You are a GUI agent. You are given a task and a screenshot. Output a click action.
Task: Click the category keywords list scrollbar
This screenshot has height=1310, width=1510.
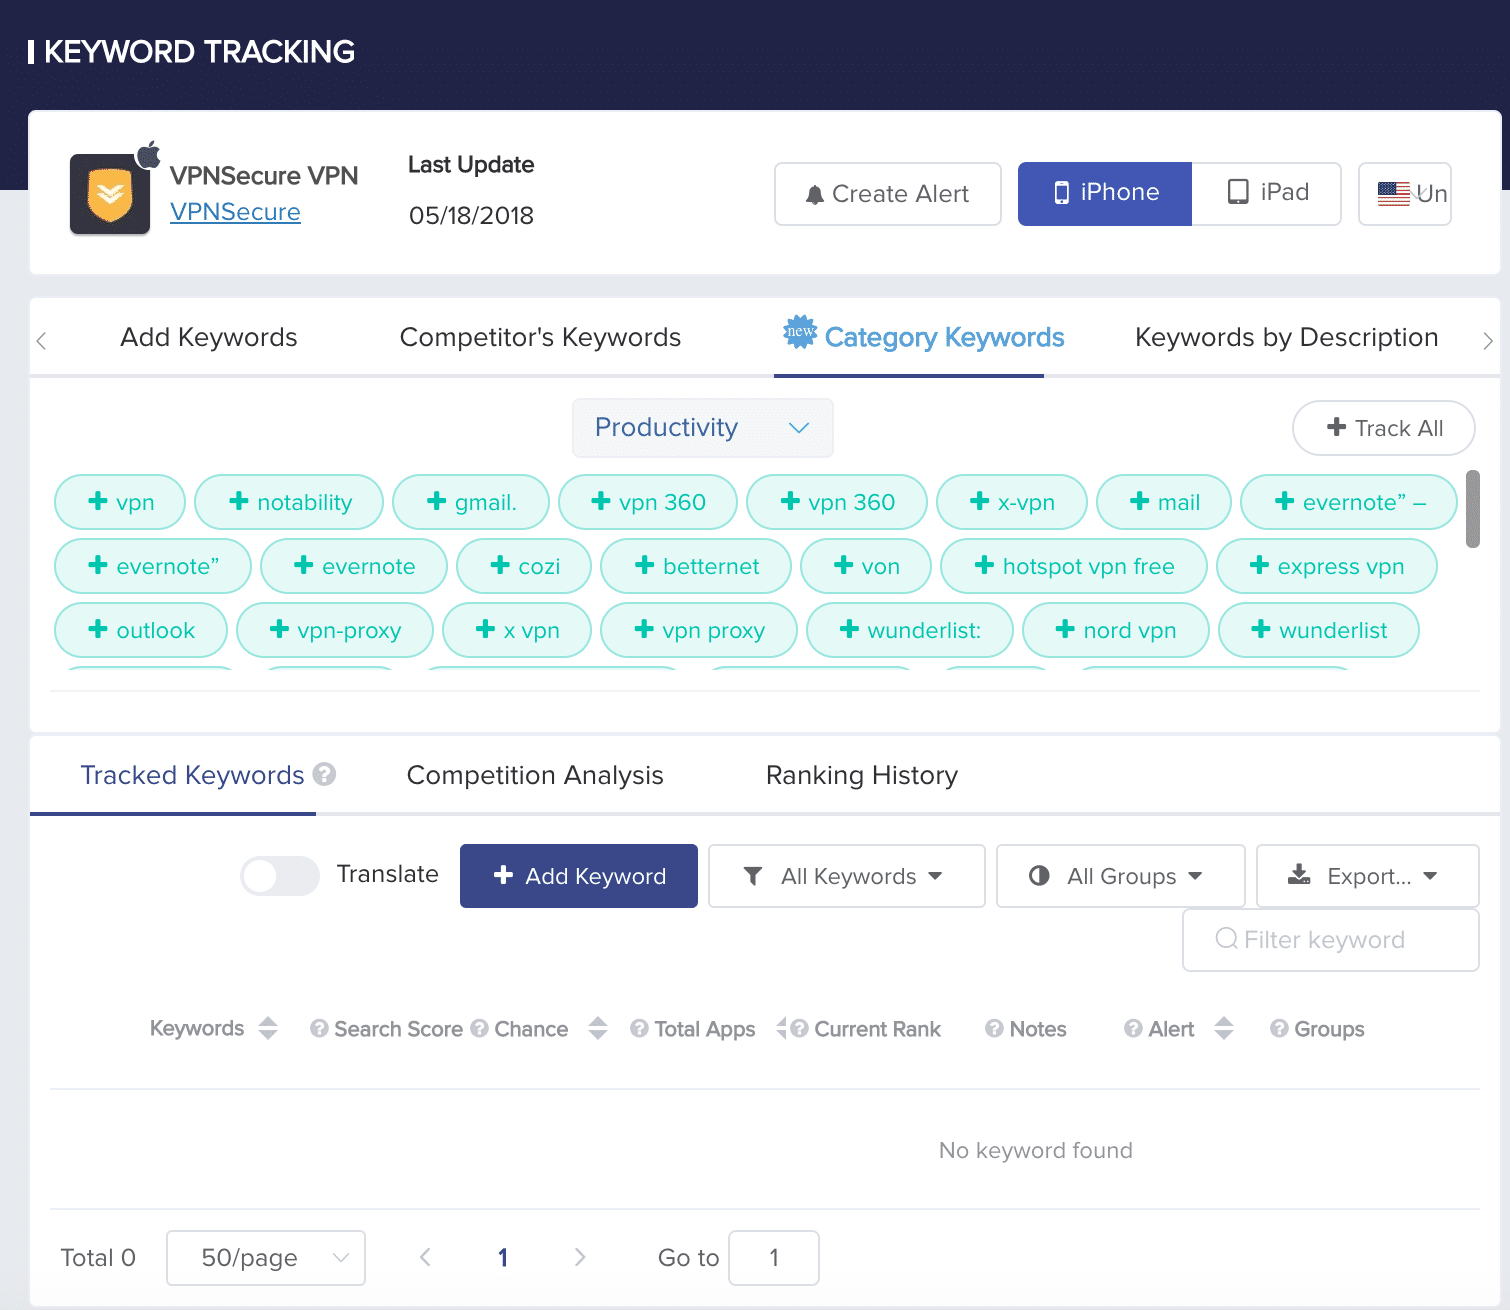pyautogui.click(x=1472, y=509)
